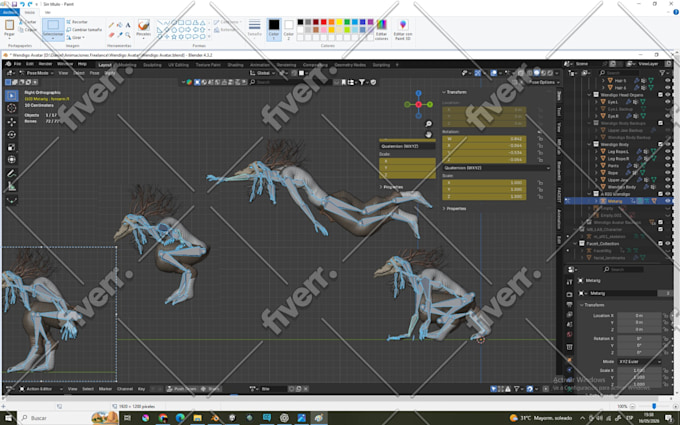
Task: Select the Blender Transform tool
Action: tap(12, 160)
